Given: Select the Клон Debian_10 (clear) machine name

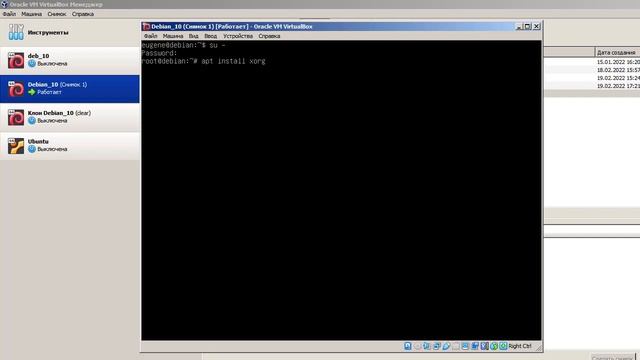Looking at the screenshot, I should click(x=59, y=113).
